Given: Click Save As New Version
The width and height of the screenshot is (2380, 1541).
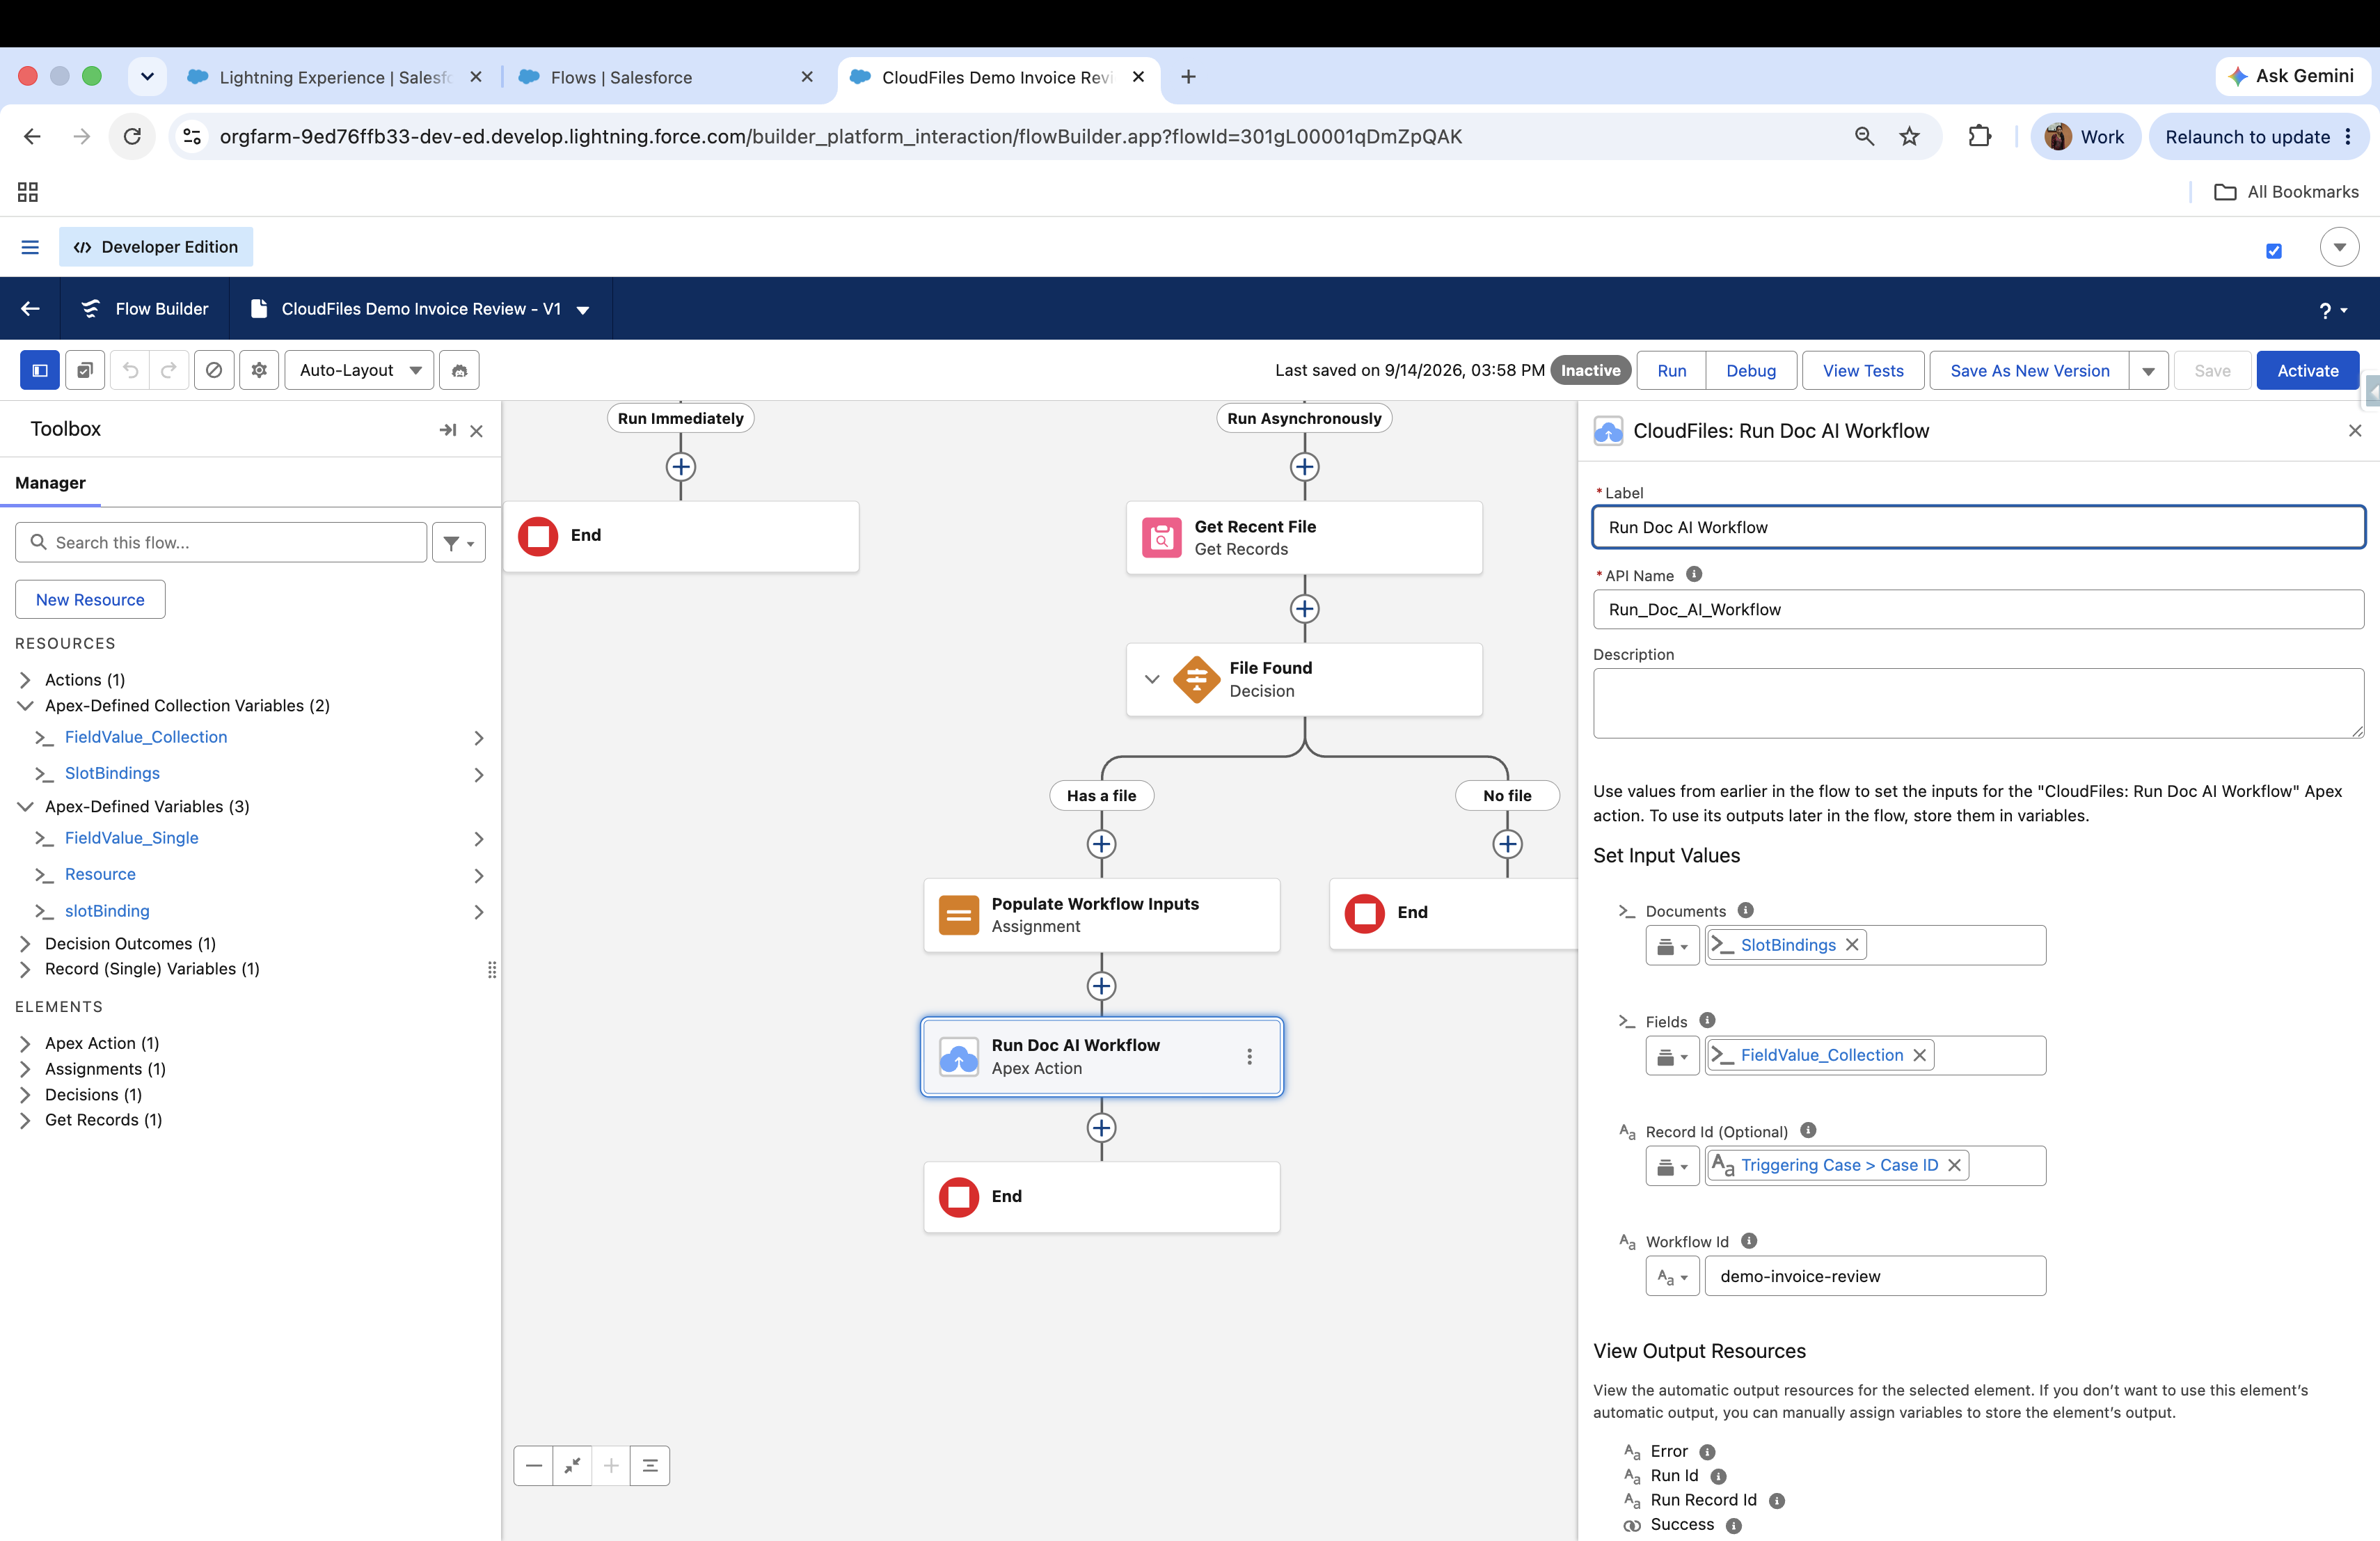Looking at the screenshot, I should pyautogui.click(x=2029, y=370).
